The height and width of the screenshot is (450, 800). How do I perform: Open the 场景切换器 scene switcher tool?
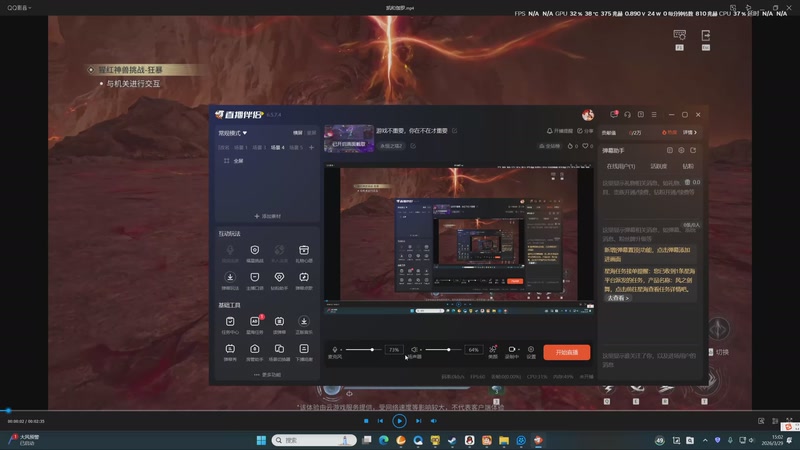(279, 349)
